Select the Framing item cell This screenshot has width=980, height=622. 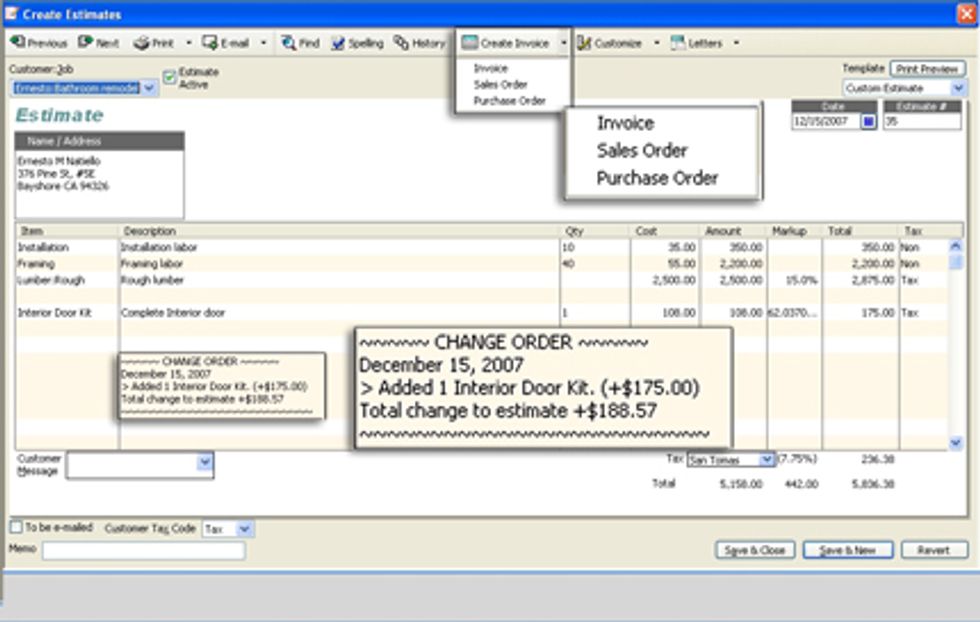click(x=67, y=264)
